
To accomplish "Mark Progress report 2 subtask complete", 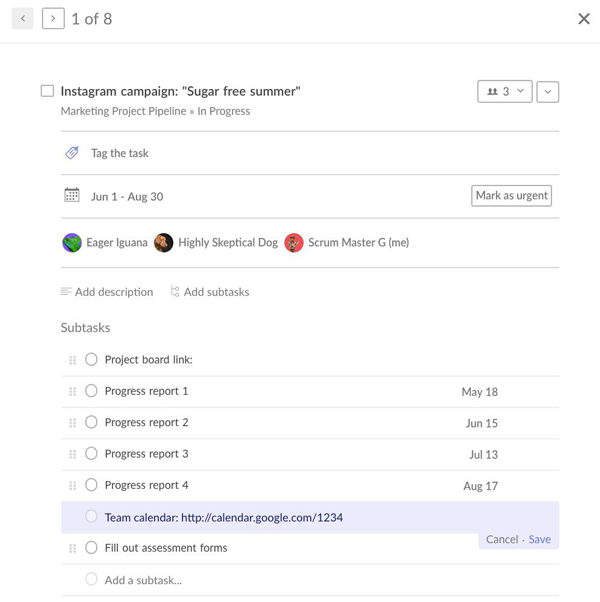I will pos(91,423).
